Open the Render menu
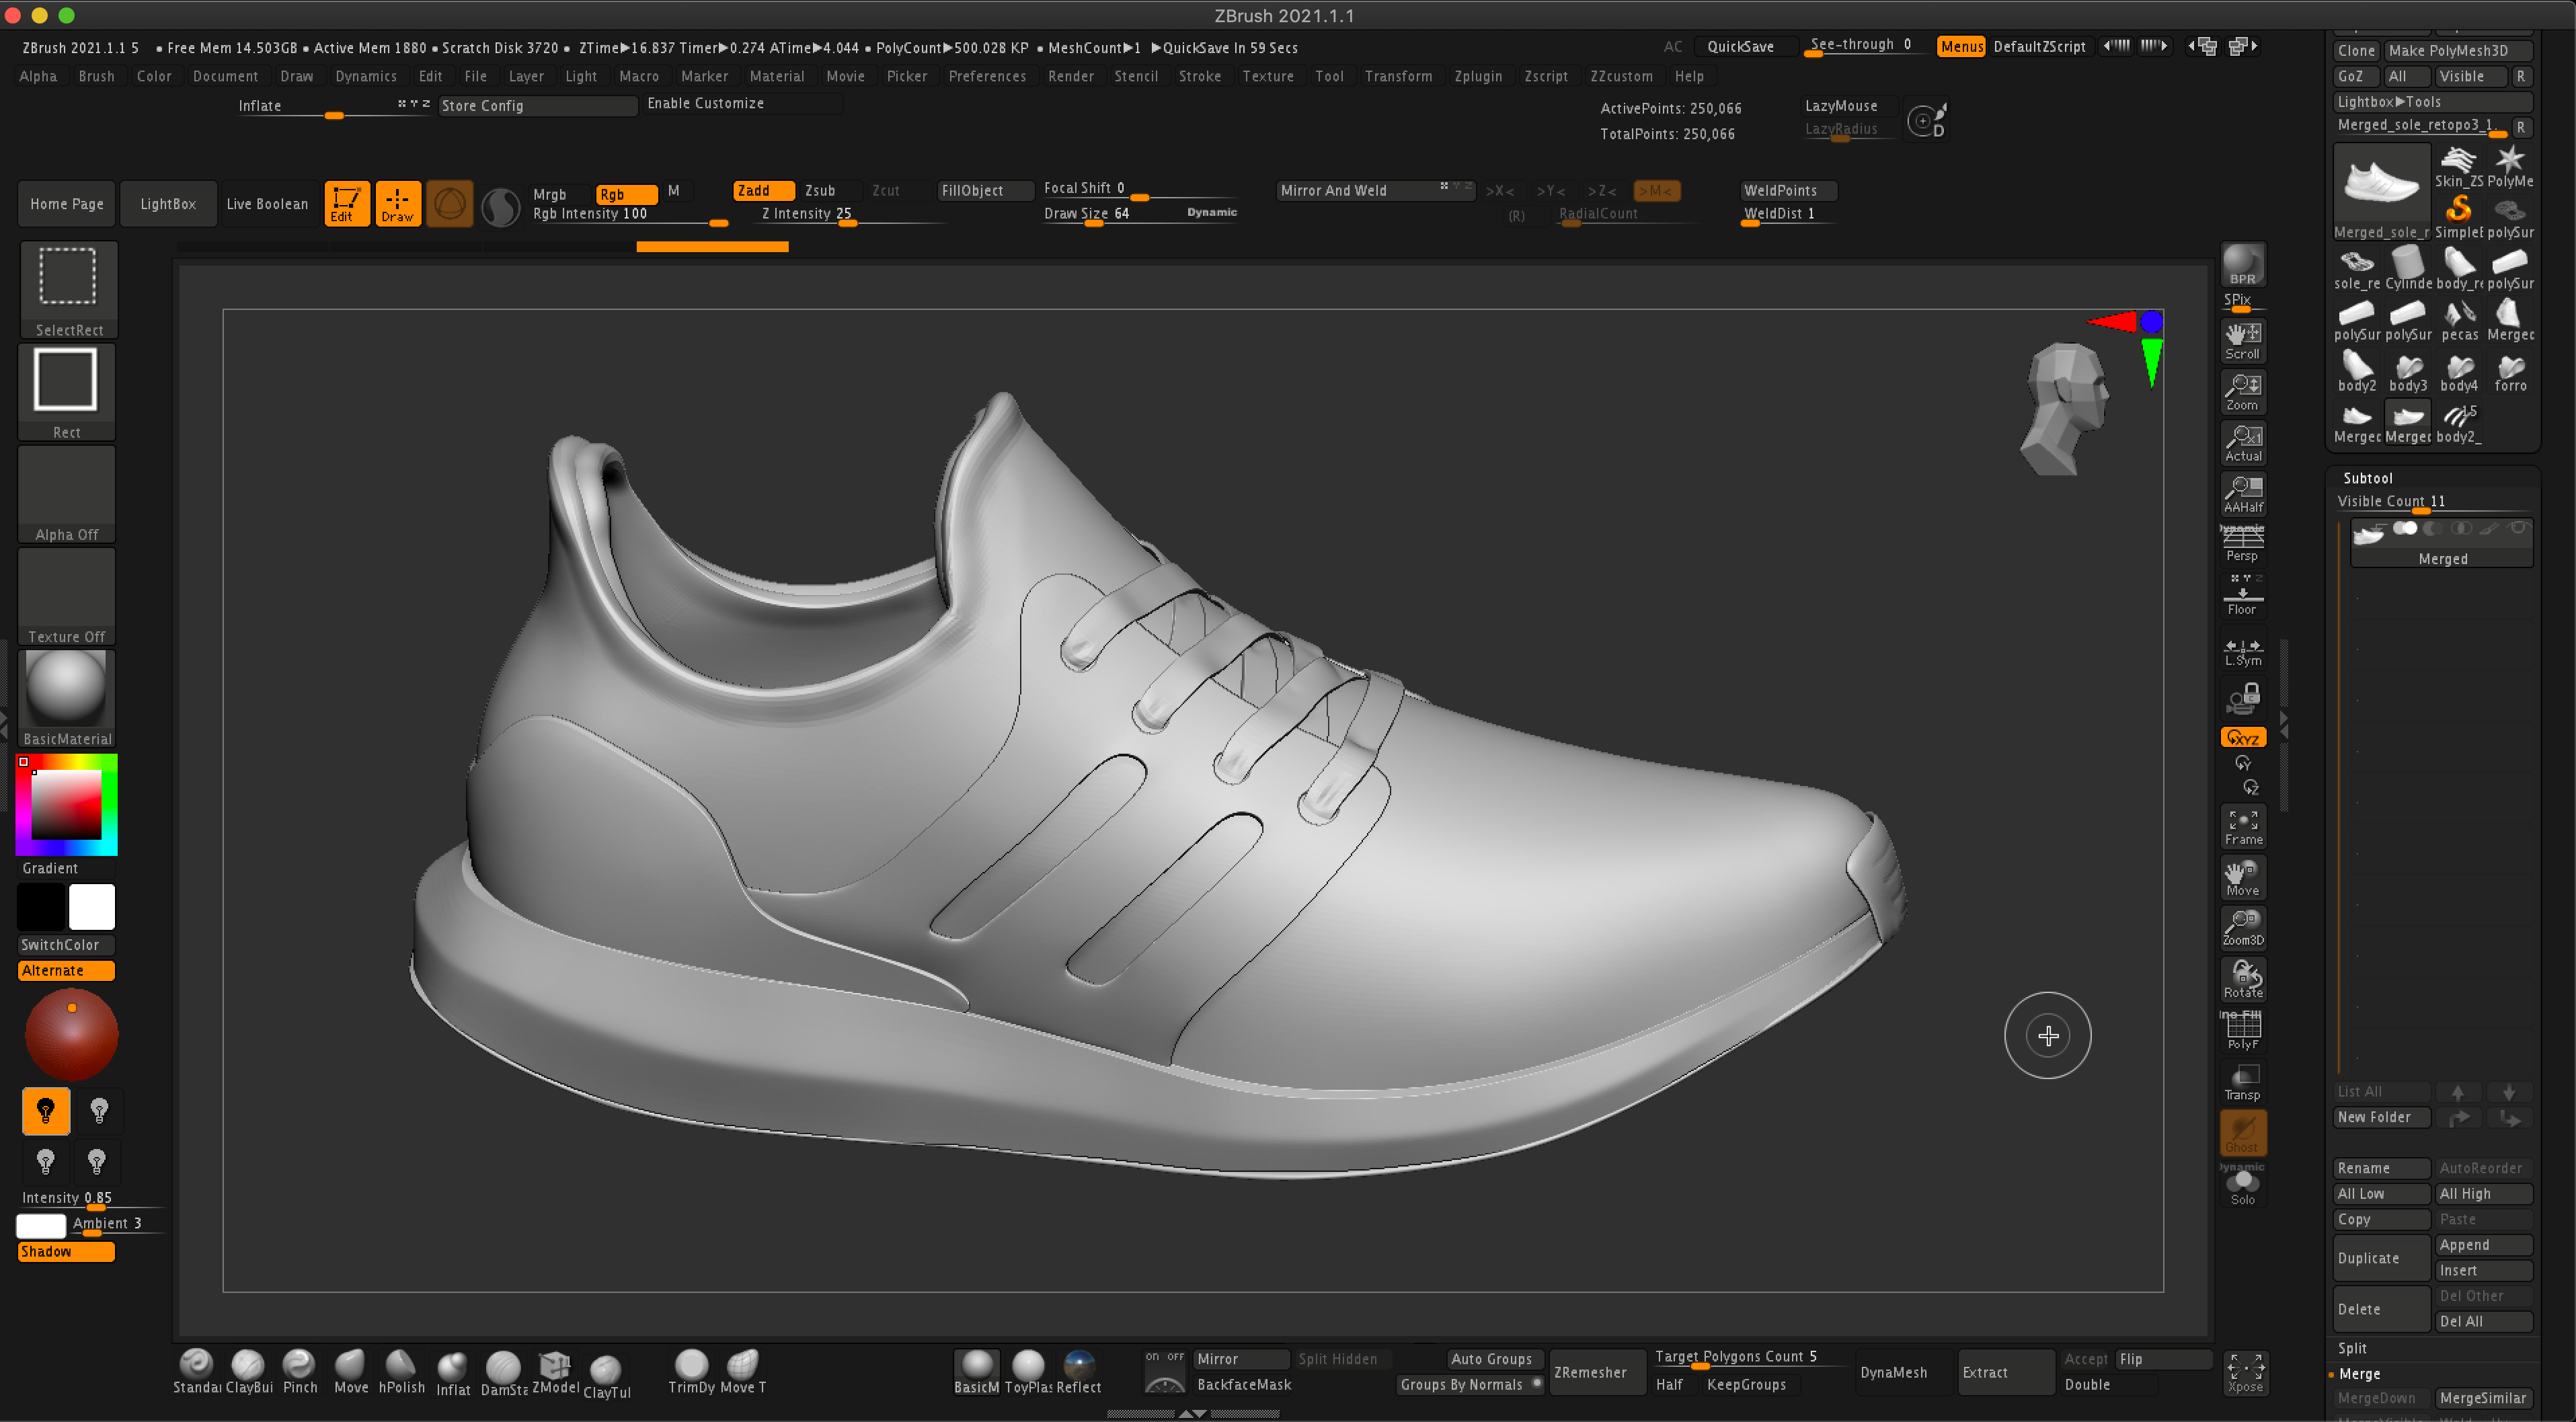Viewport: 2576px width, 1422px height. click(x=1071, y=76)
